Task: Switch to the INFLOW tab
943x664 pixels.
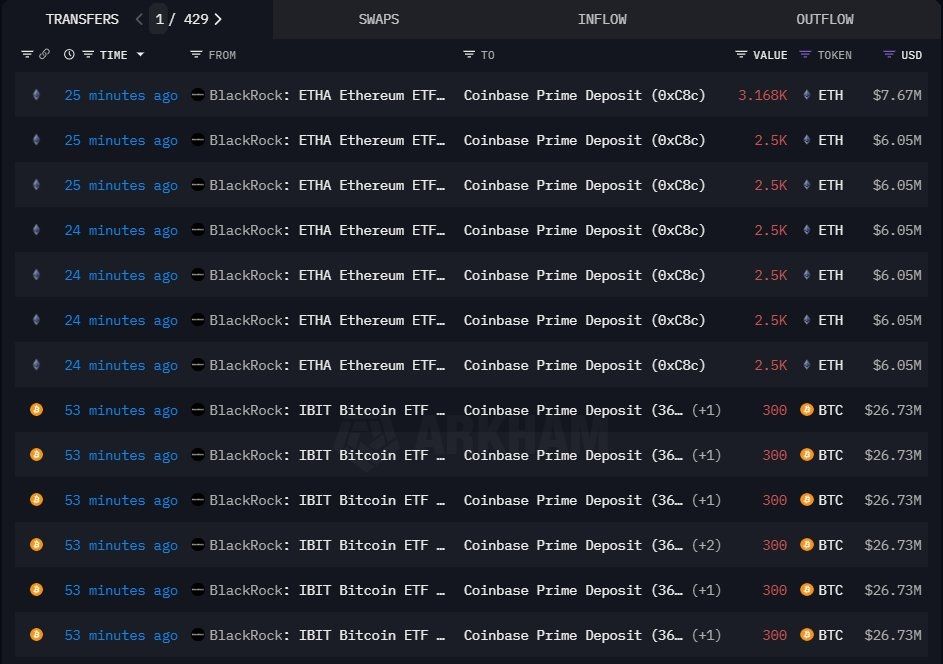Action: coord(602,19)
